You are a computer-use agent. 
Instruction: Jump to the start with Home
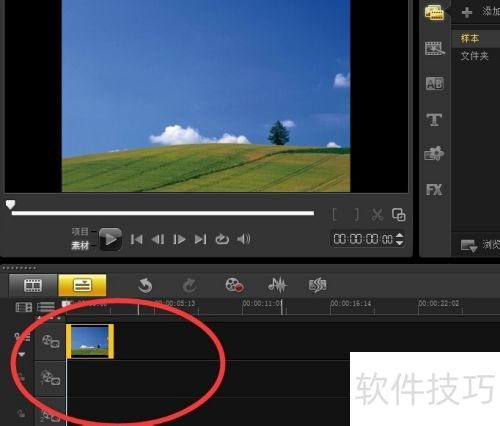137,239
